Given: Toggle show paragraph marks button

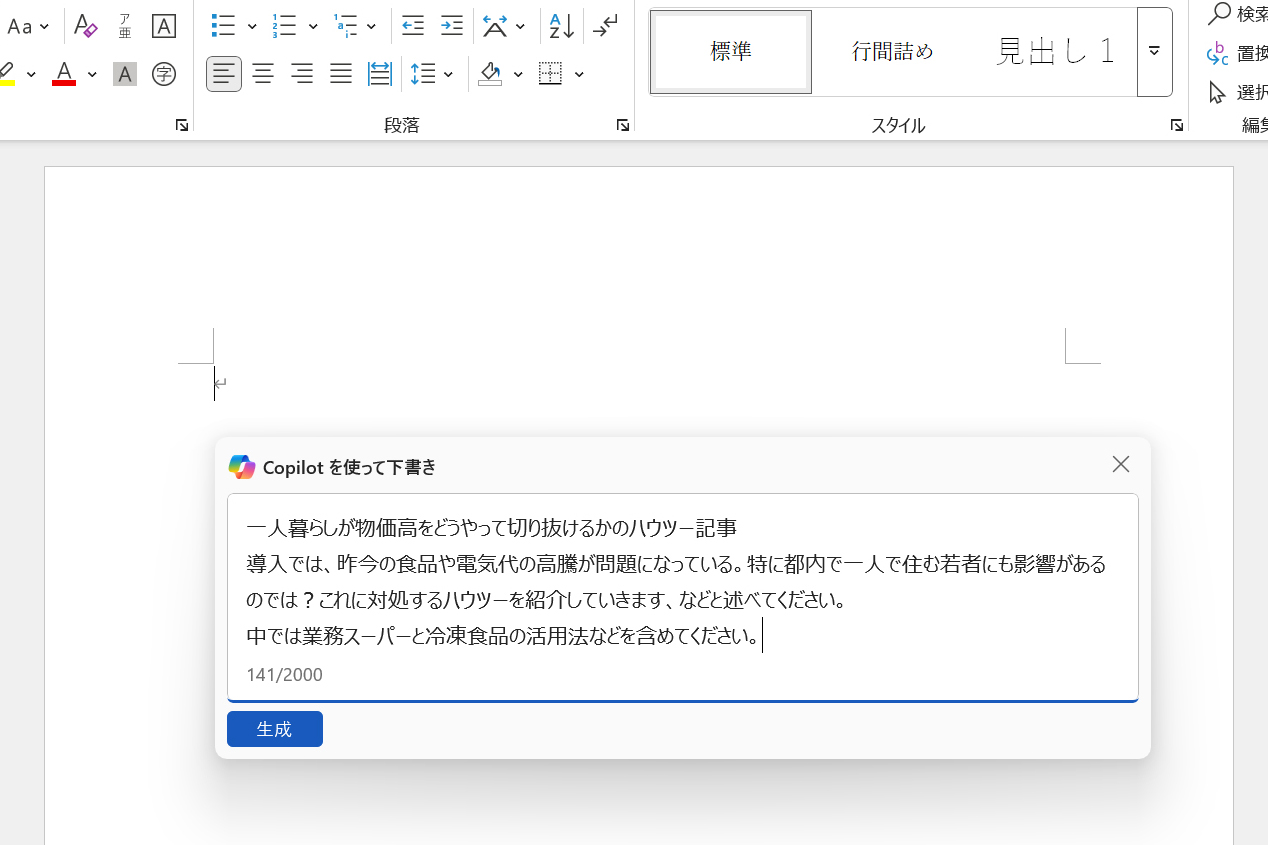Looking at the screenshot, I should (x=605, y=26).
